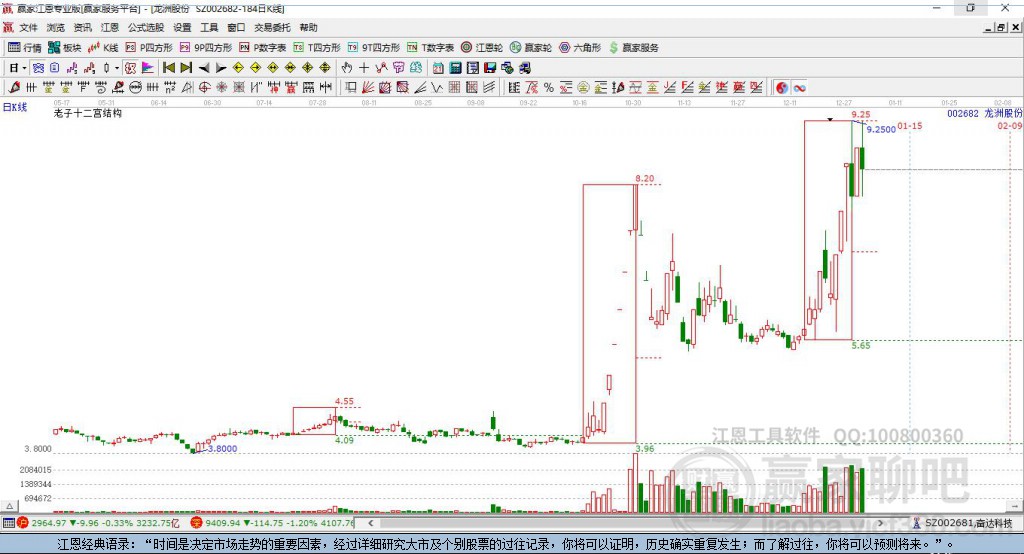Click the 行情 quotes toolbar button

click(x=25, y=48)
